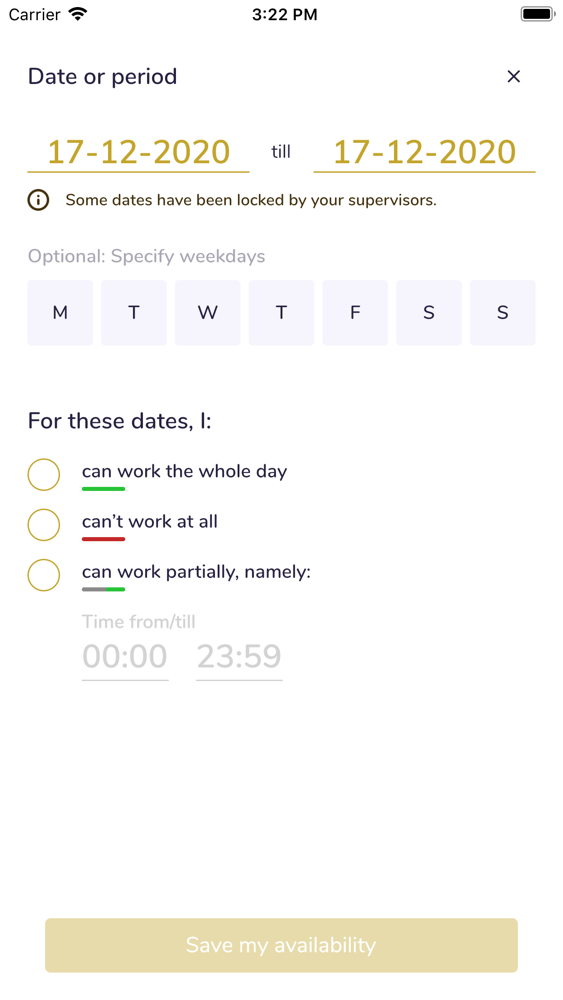563x1000 pixels.
Task: Open the end date 17-12-2020 picker
Action: pos(424,153)
